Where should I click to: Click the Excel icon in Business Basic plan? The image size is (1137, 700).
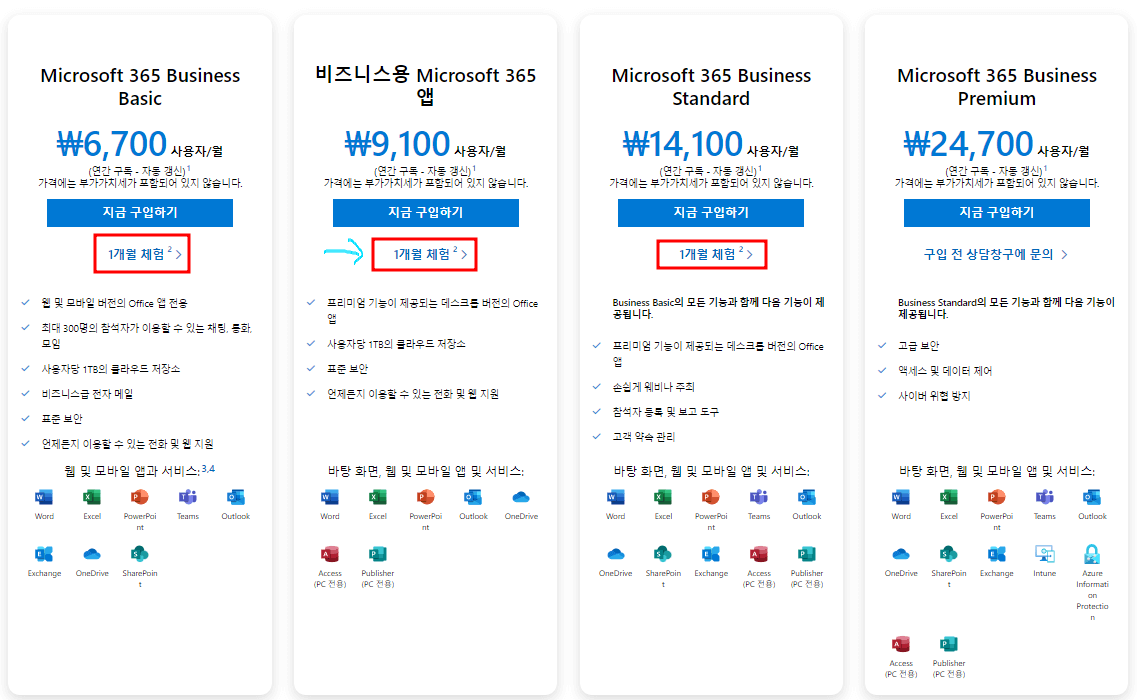pos(92,498)
